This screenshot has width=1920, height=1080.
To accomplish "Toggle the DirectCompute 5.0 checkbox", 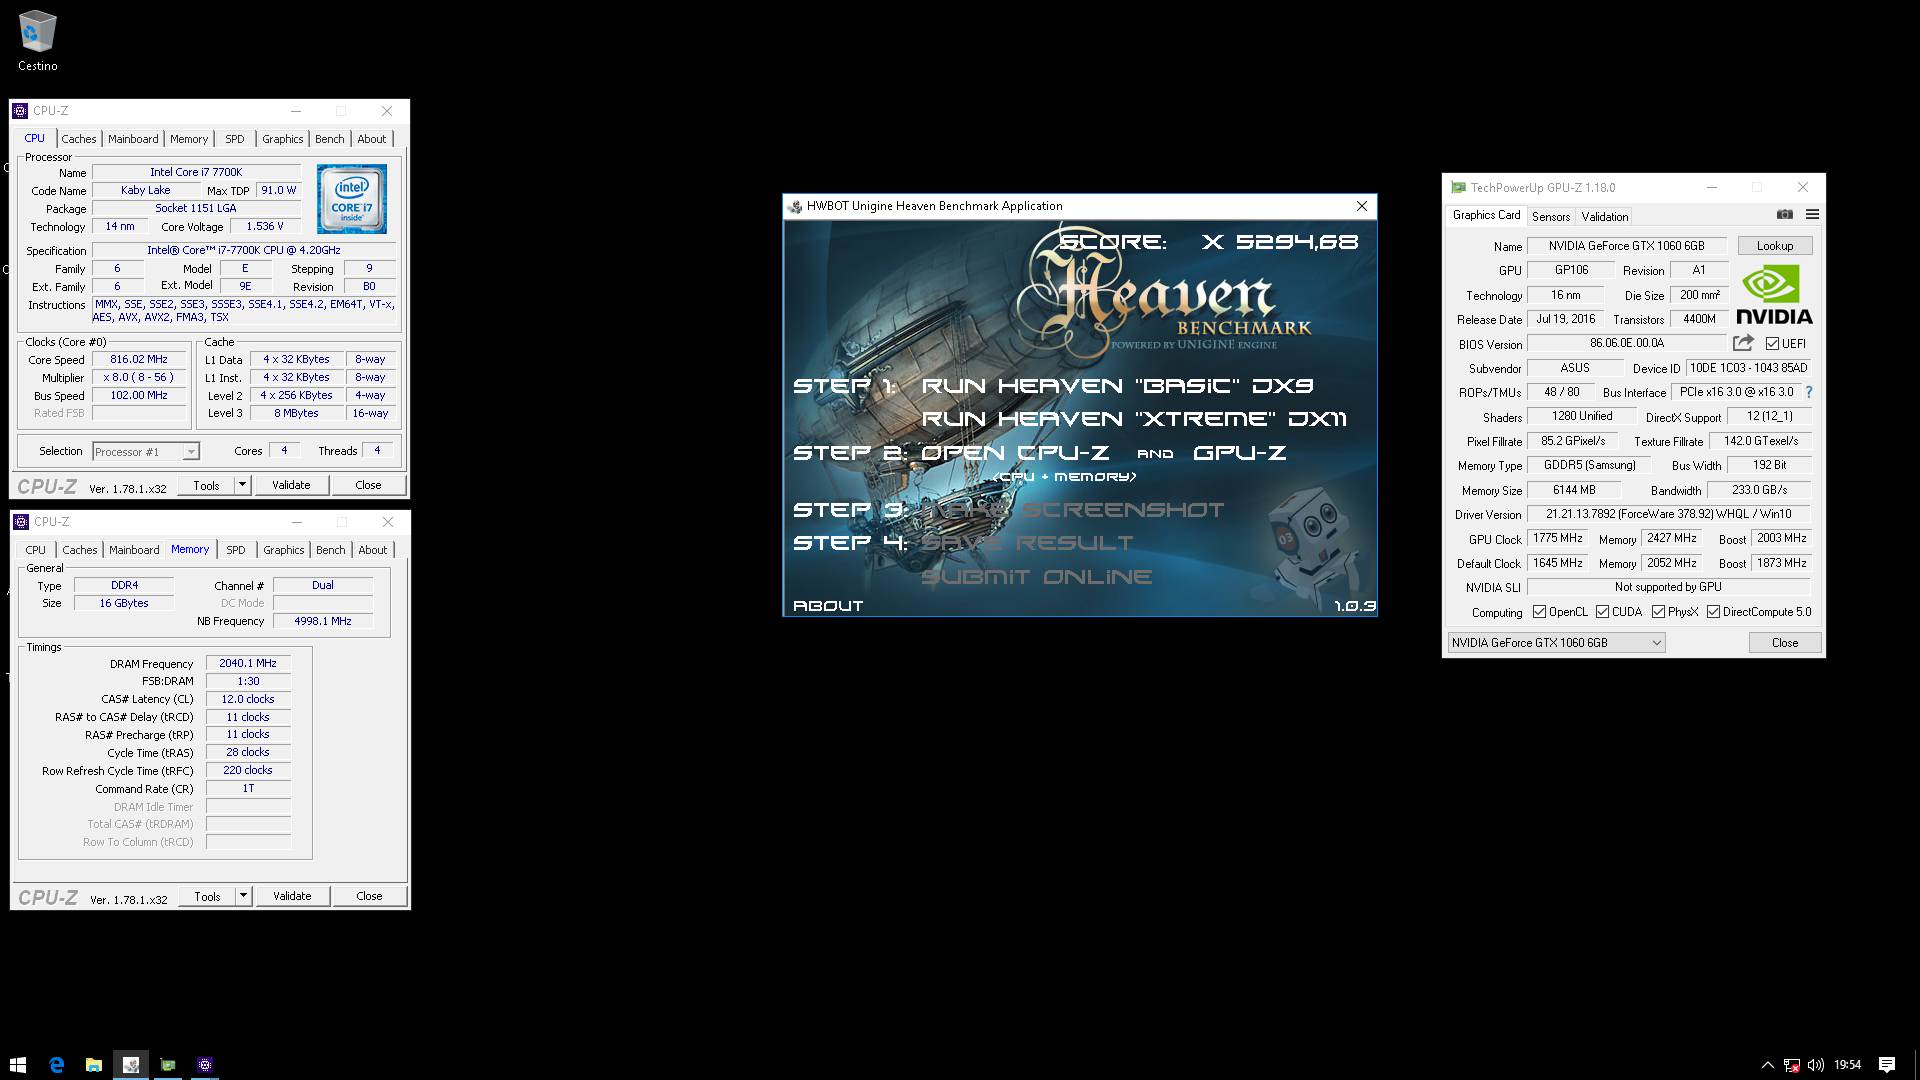I will 1713,612.
